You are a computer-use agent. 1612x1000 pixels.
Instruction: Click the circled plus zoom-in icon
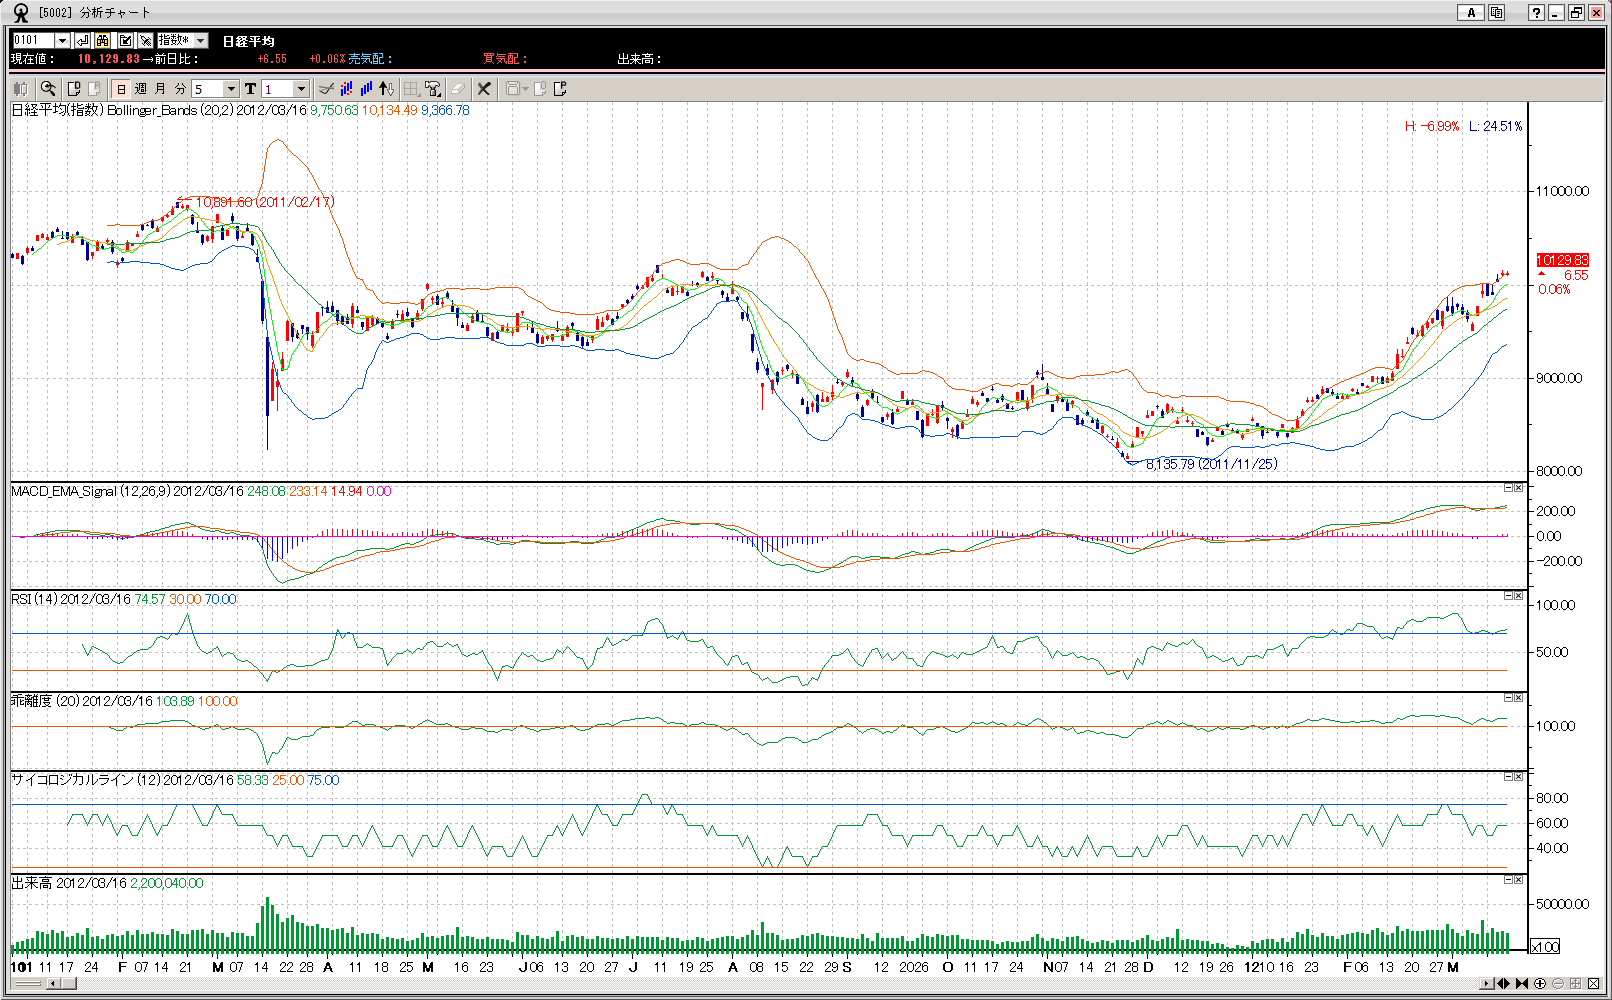coord(1540,984)
